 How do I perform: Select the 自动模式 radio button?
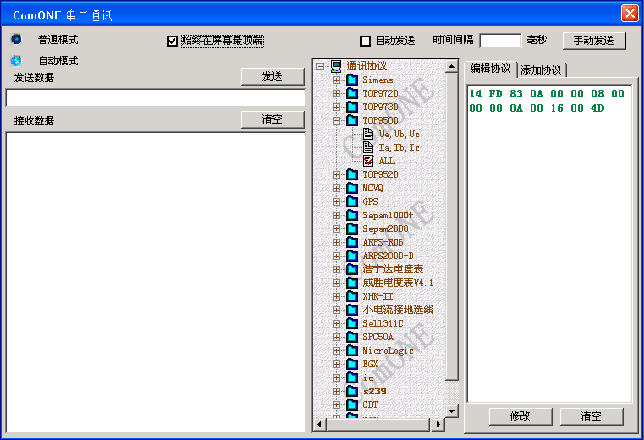pos(16,60)
